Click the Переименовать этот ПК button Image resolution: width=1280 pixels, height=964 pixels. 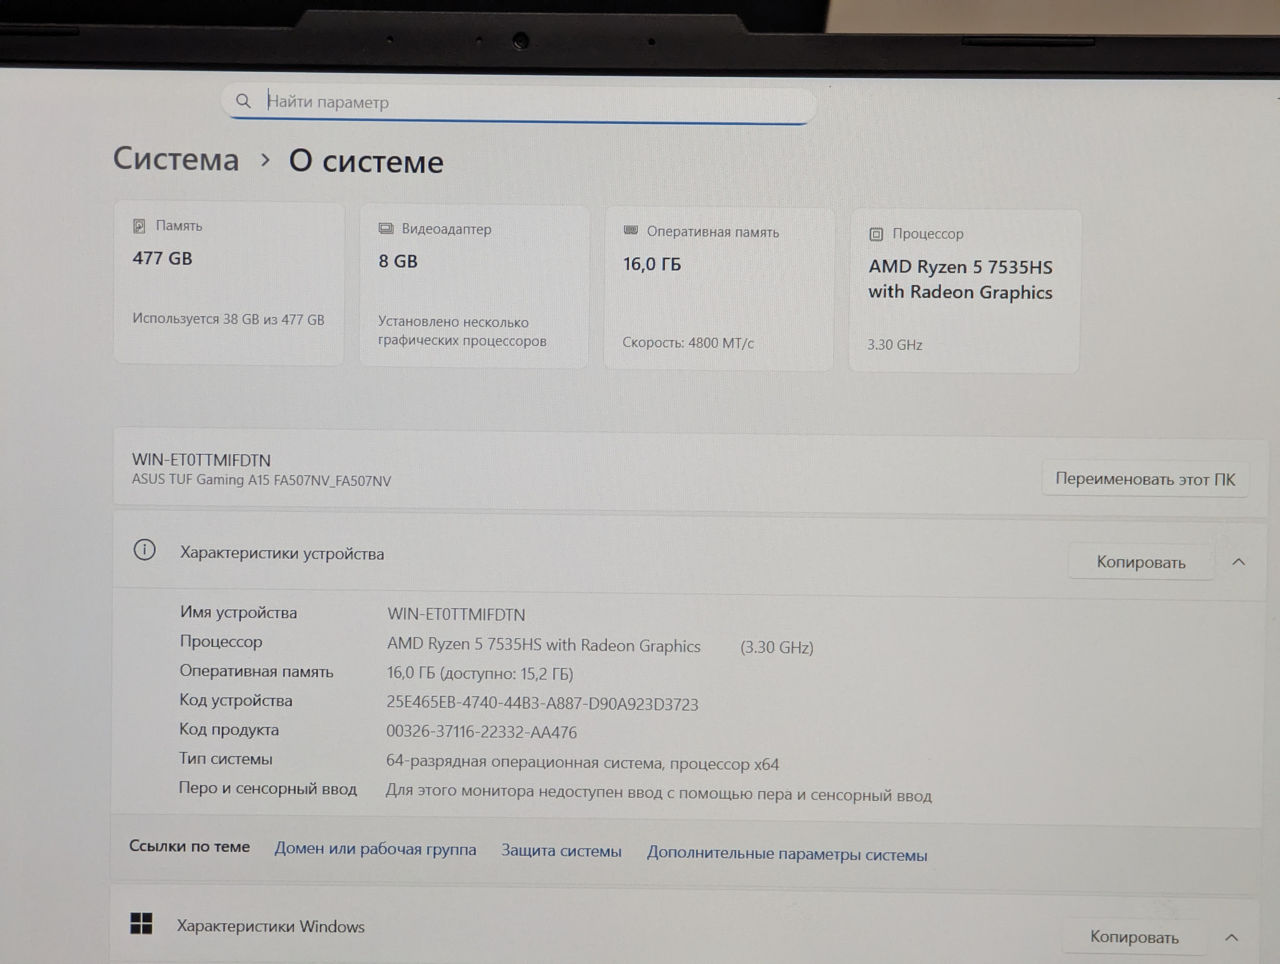tap(1145, 479)
